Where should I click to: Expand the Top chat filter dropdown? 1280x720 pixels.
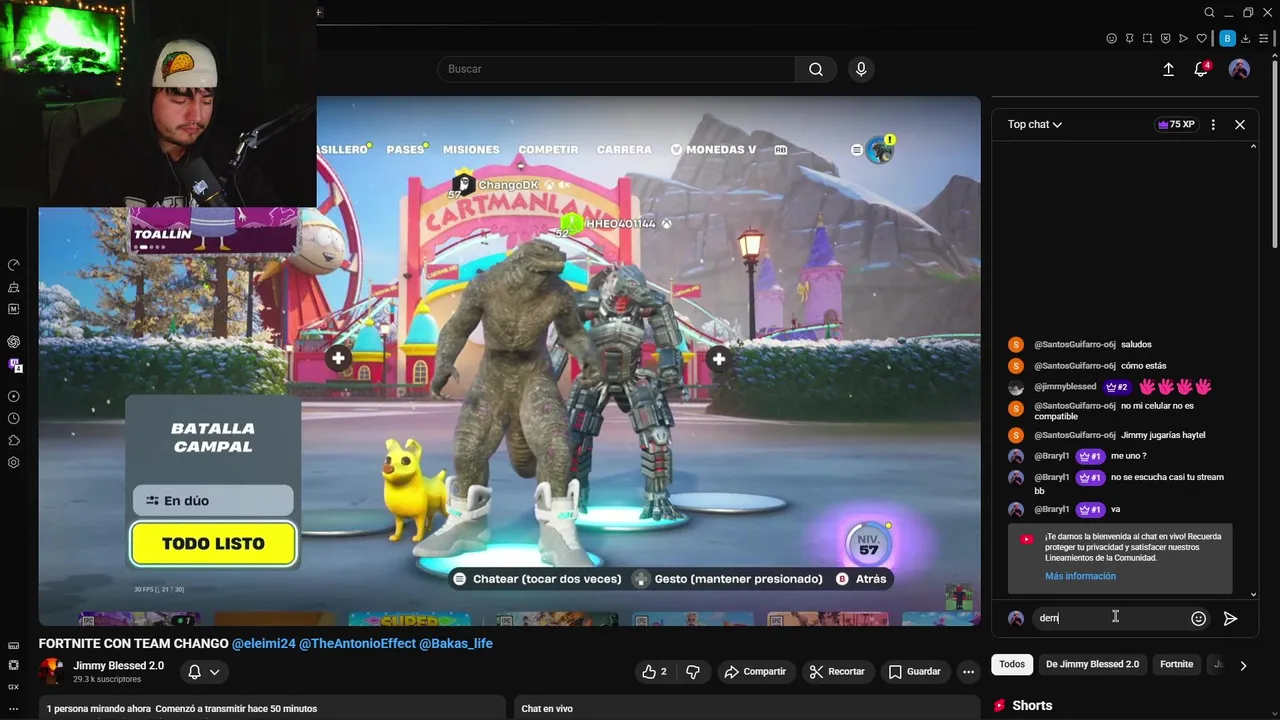tap(1035, 125)
